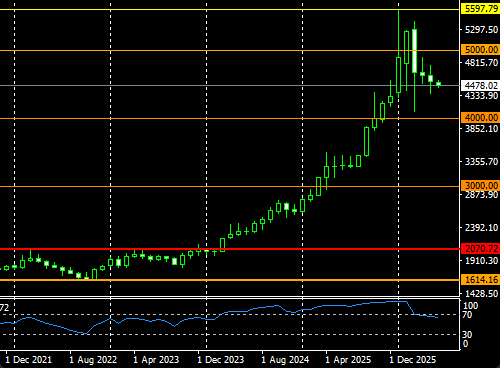This screenshot has height=368, width=500.
Task: Click the 1 Dec 2021 date label
Action: pos(29,360)
